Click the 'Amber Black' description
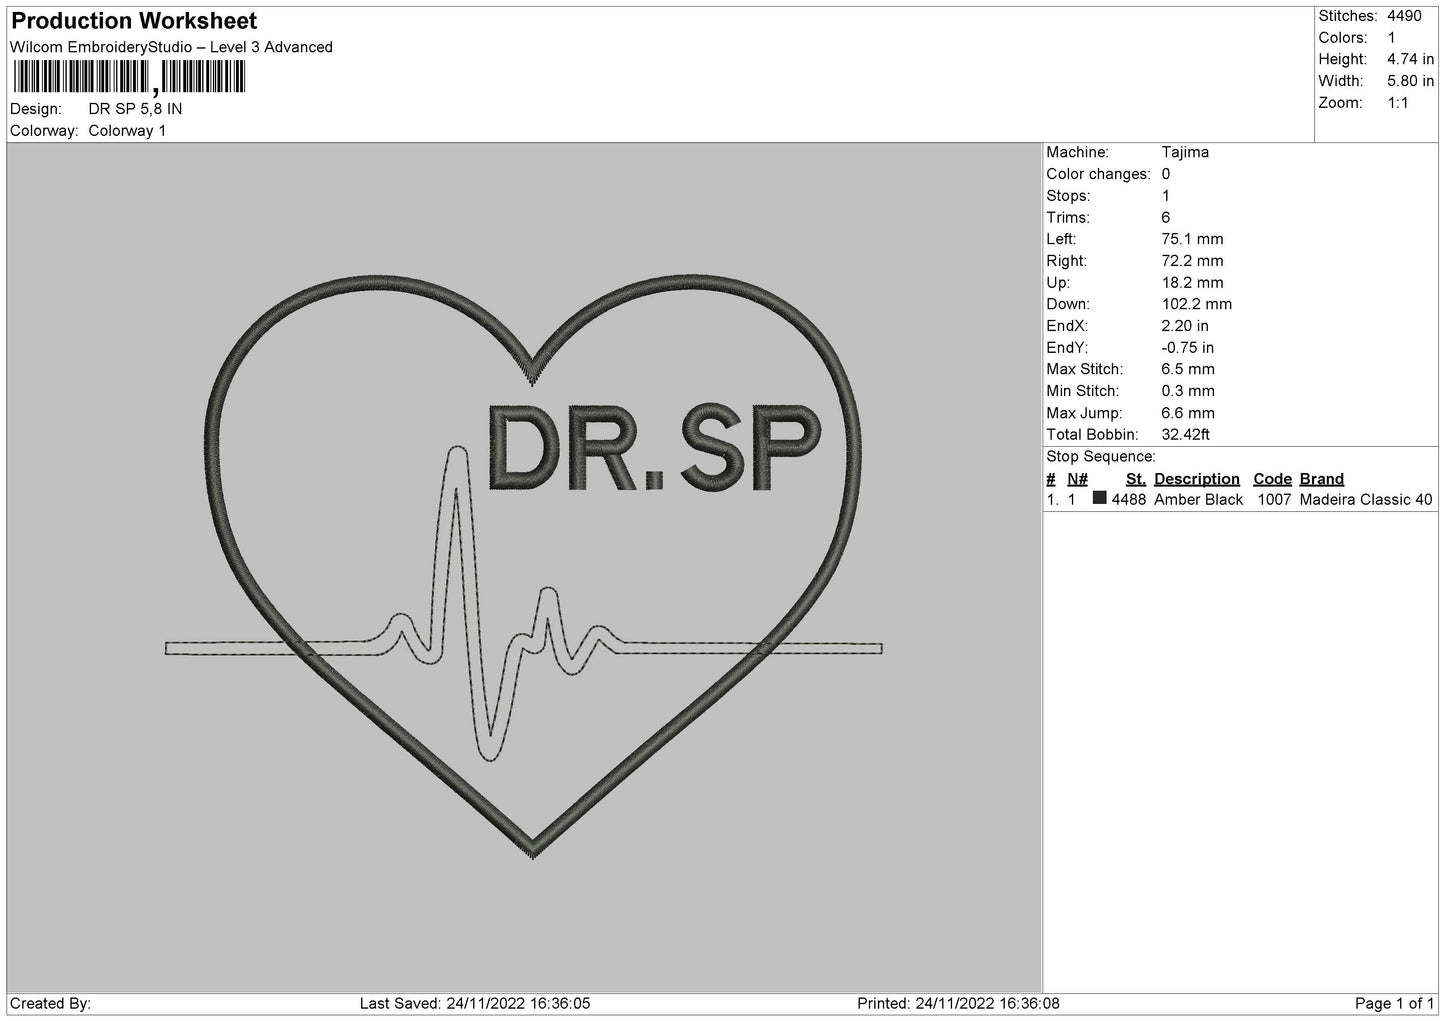The height and width of the screenshot is (1021, 1445). pos(1199,500)
